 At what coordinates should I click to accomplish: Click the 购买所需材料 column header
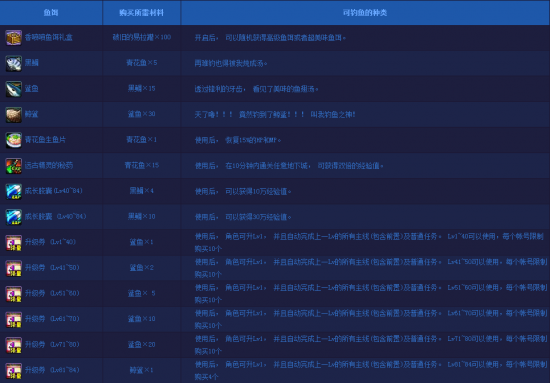click(141, 13)
